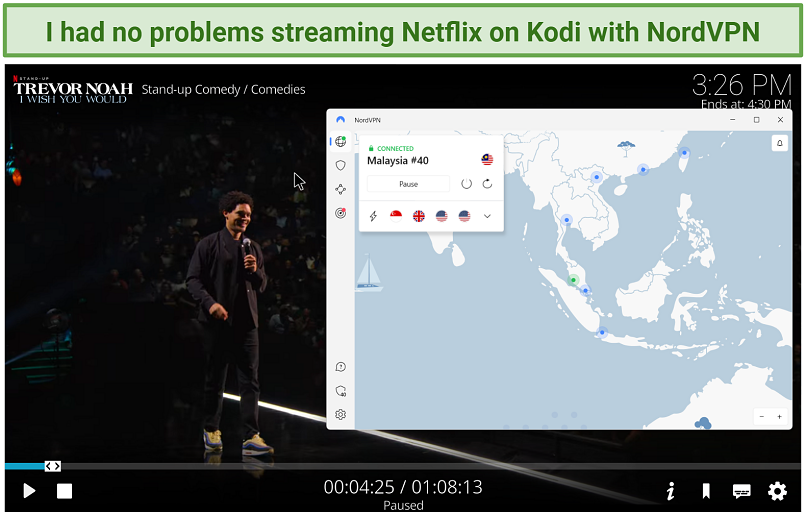Connect to the United Kingdom flag shortcut
This screenshot has height=515, width=806.
tap(419, 216)
